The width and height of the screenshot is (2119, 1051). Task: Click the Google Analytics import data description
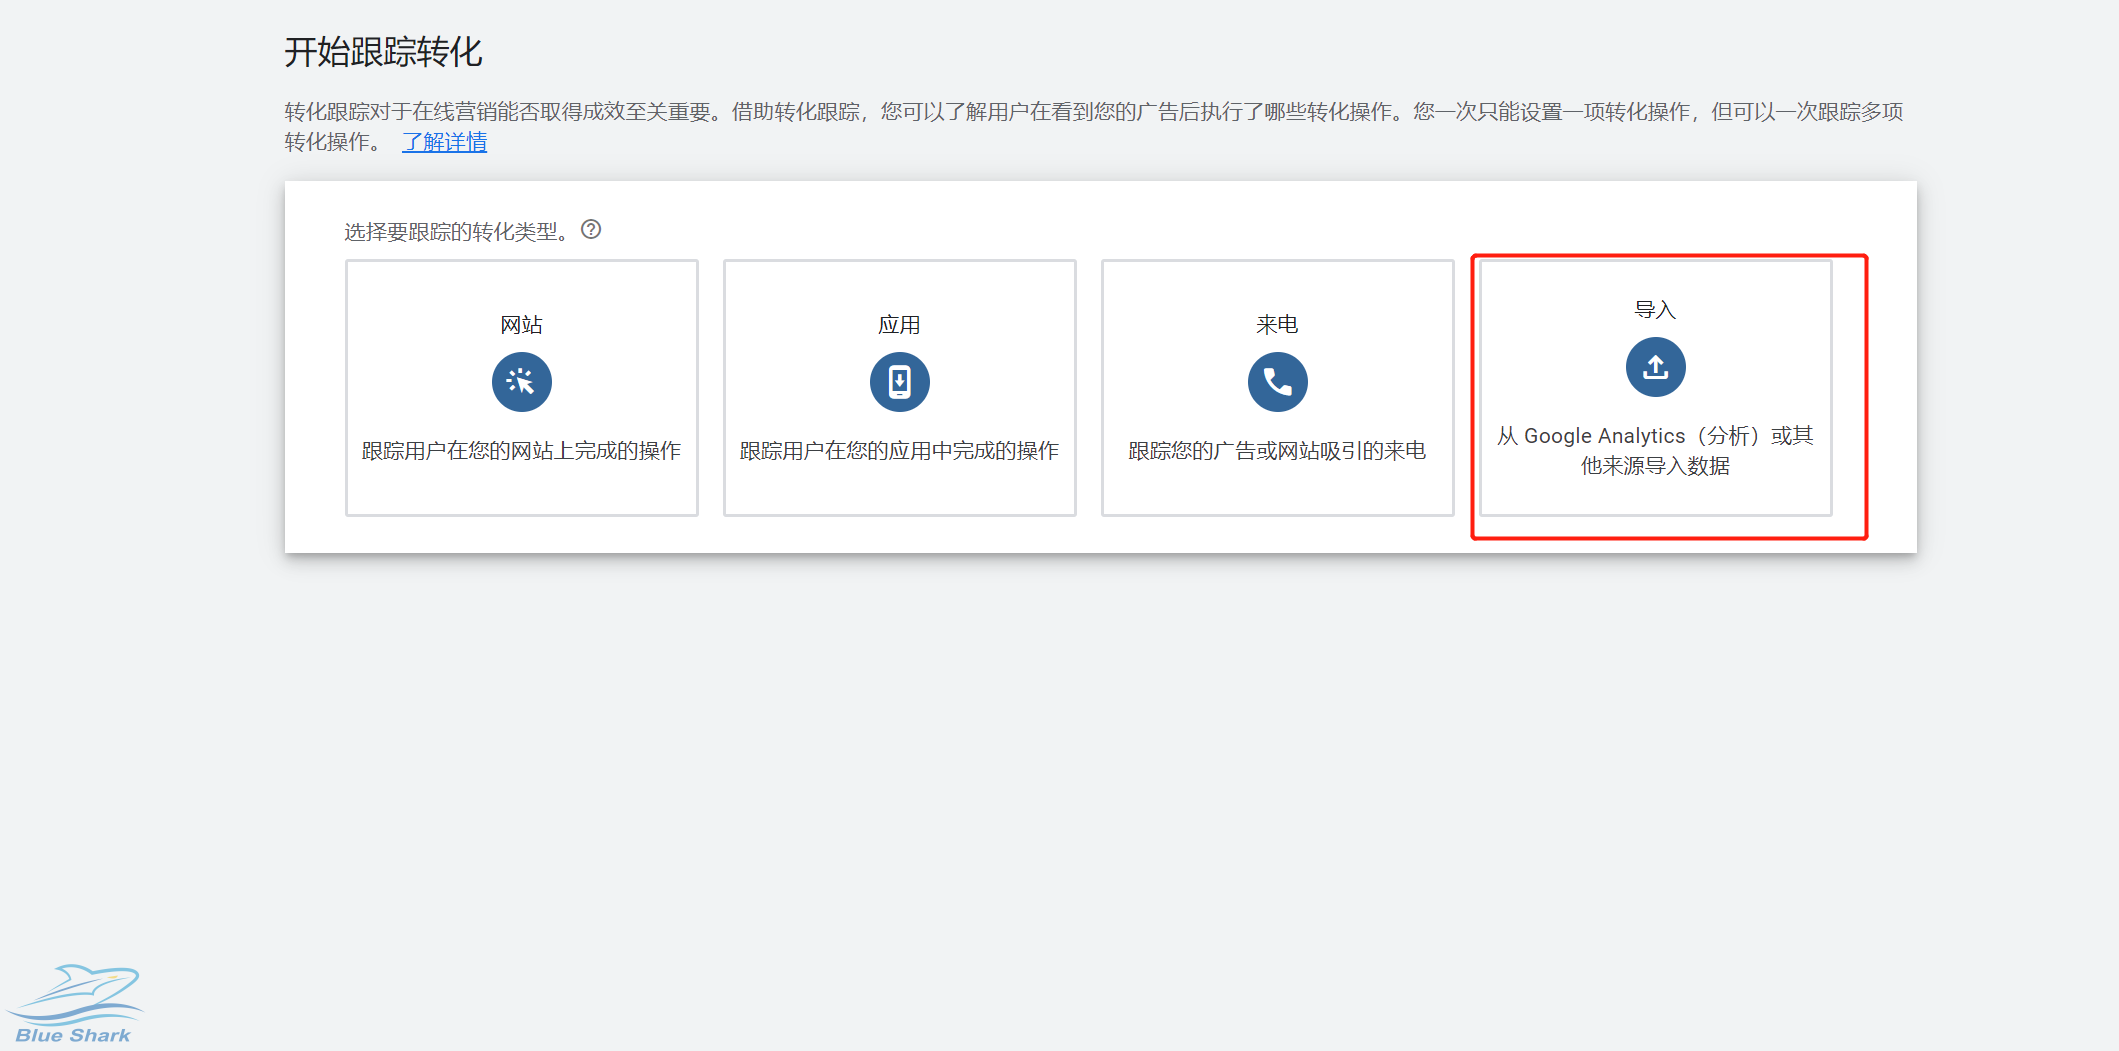(x=1655, y=451)
